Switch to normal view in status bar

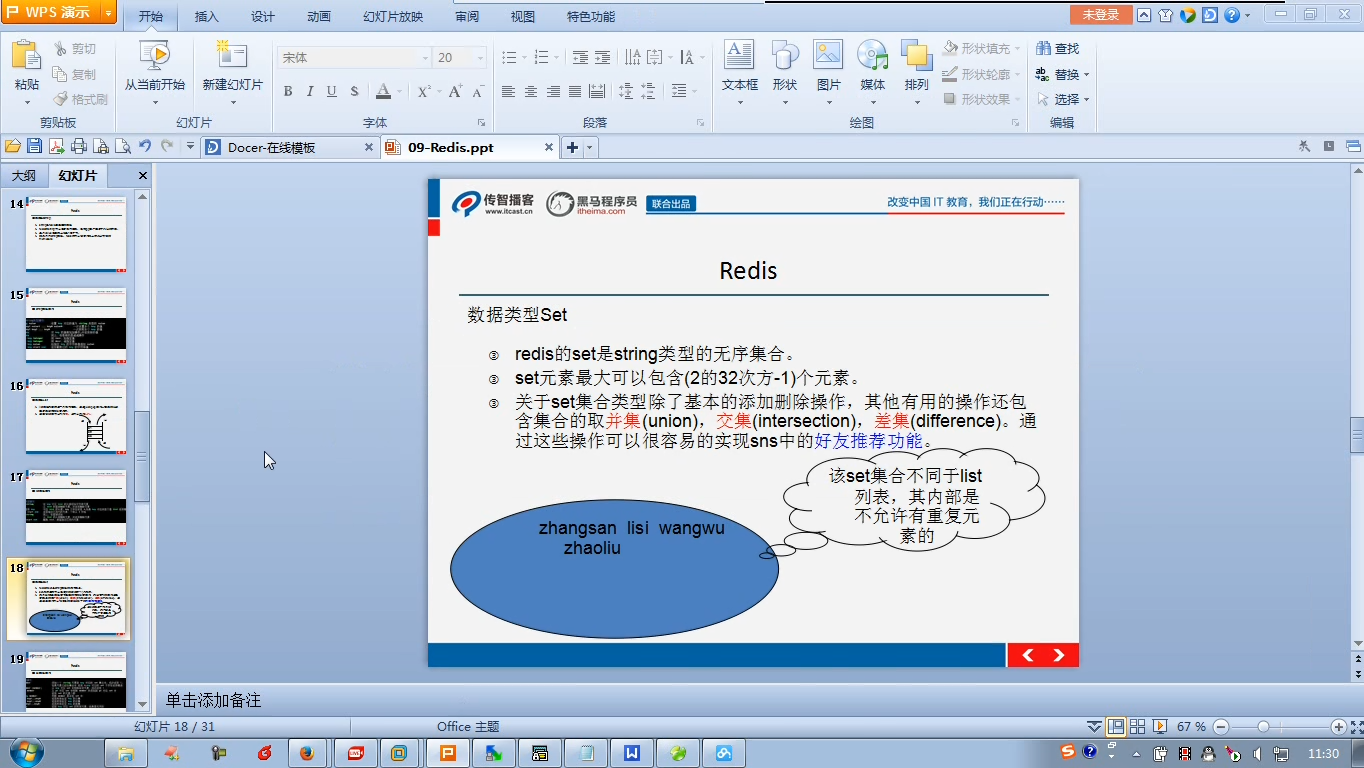(x=1116, y=726)
